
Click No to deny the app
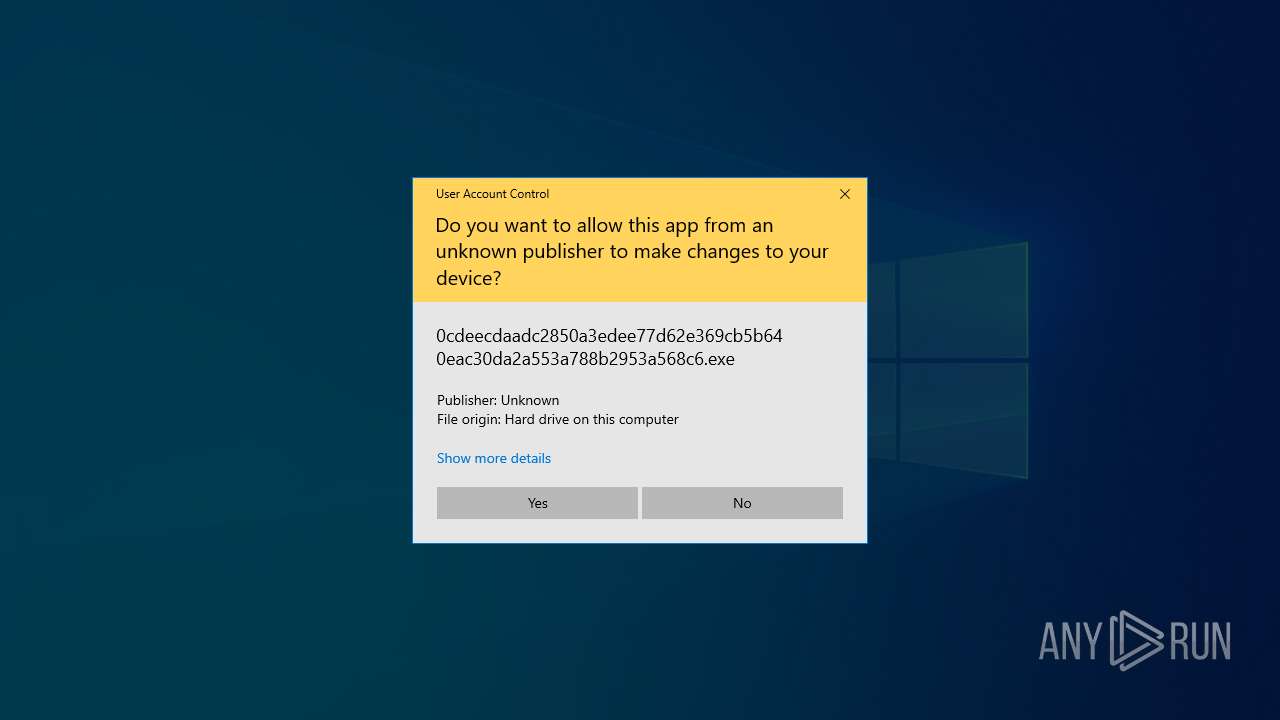point(742,503)
